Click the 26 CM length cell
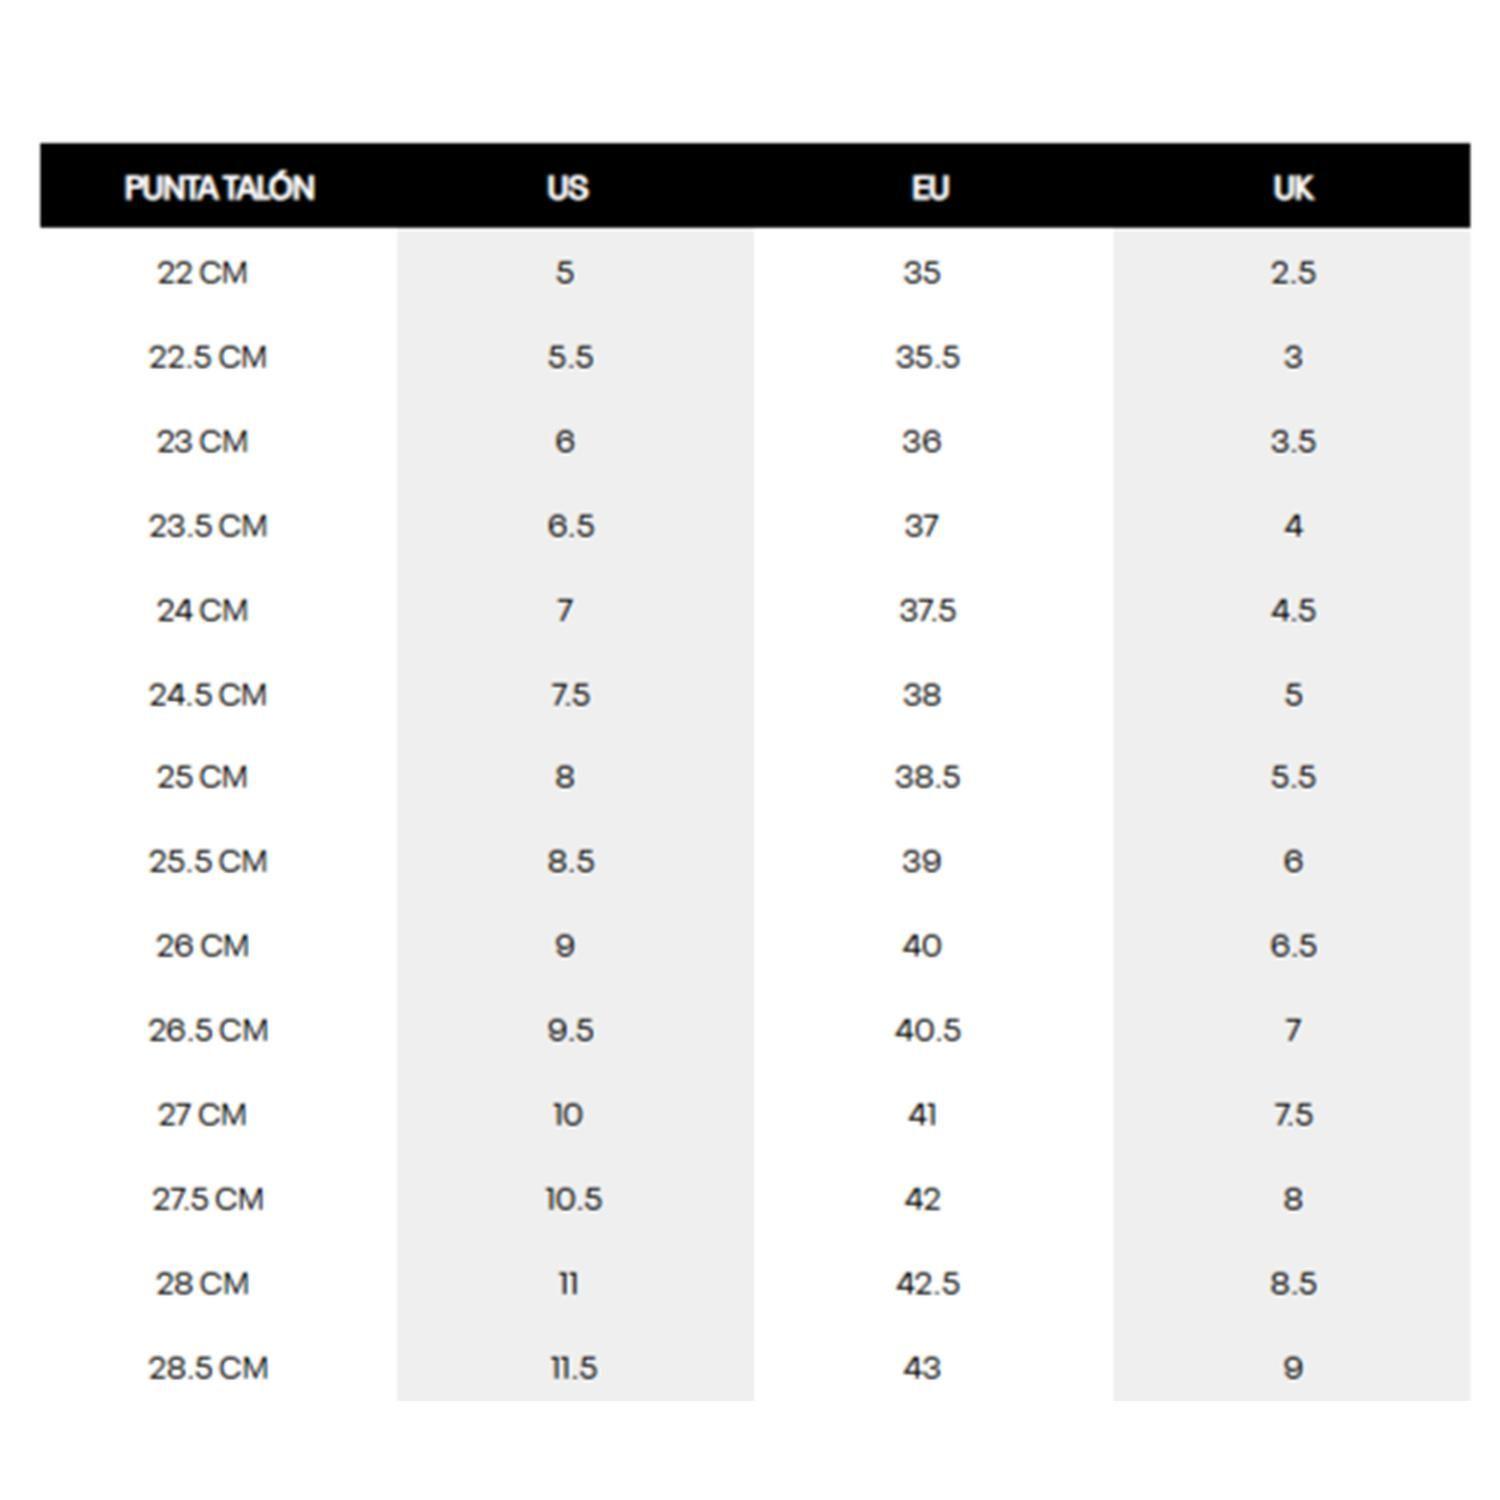 coord(202,946)
